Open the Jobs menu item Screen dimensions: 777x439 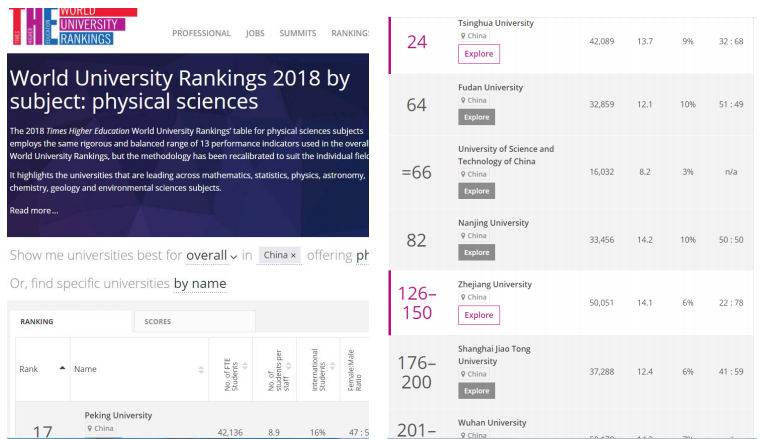255,33
